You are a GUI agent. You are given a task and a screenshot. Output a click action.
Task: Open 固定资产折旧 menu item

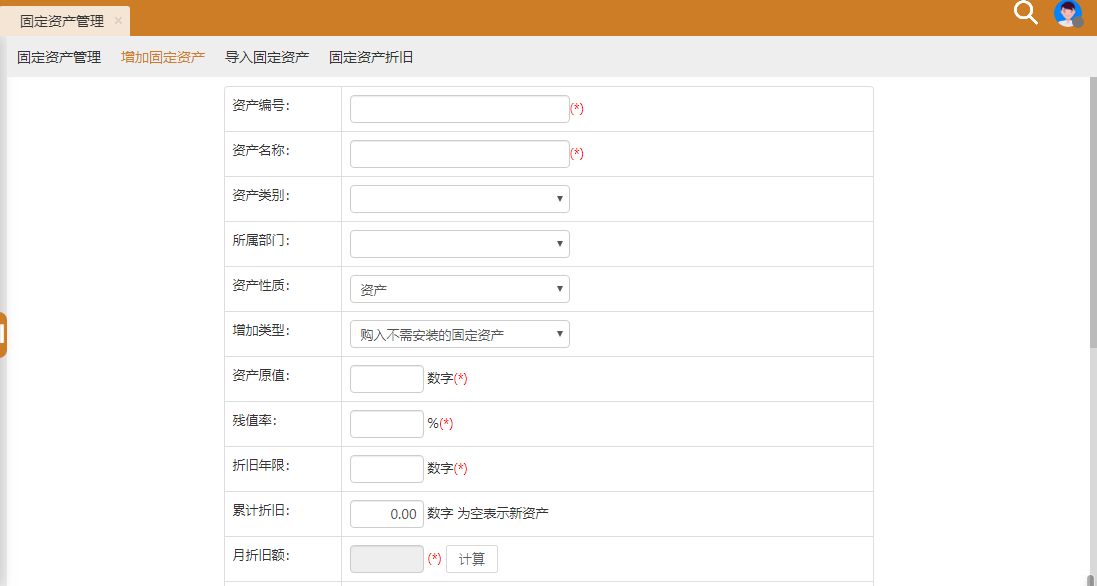click(x=371, y=57)
